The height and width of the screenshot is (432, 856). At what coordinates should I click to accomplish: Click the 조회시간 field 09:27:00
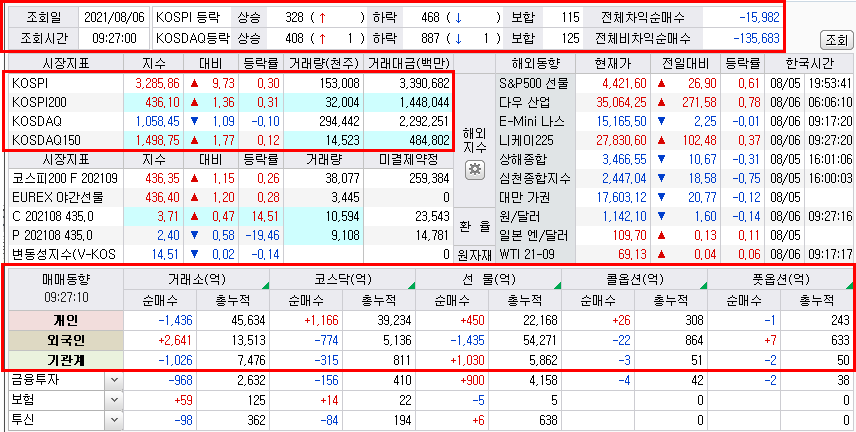pos(114,39)
